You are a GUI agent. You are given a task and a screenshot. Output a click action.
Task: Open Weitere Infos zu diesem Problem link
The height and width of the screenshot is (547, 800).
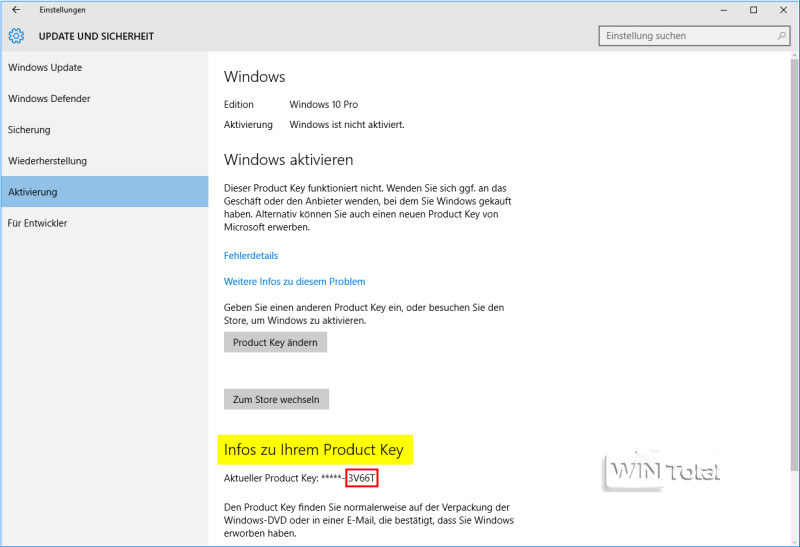click(294, 282)
